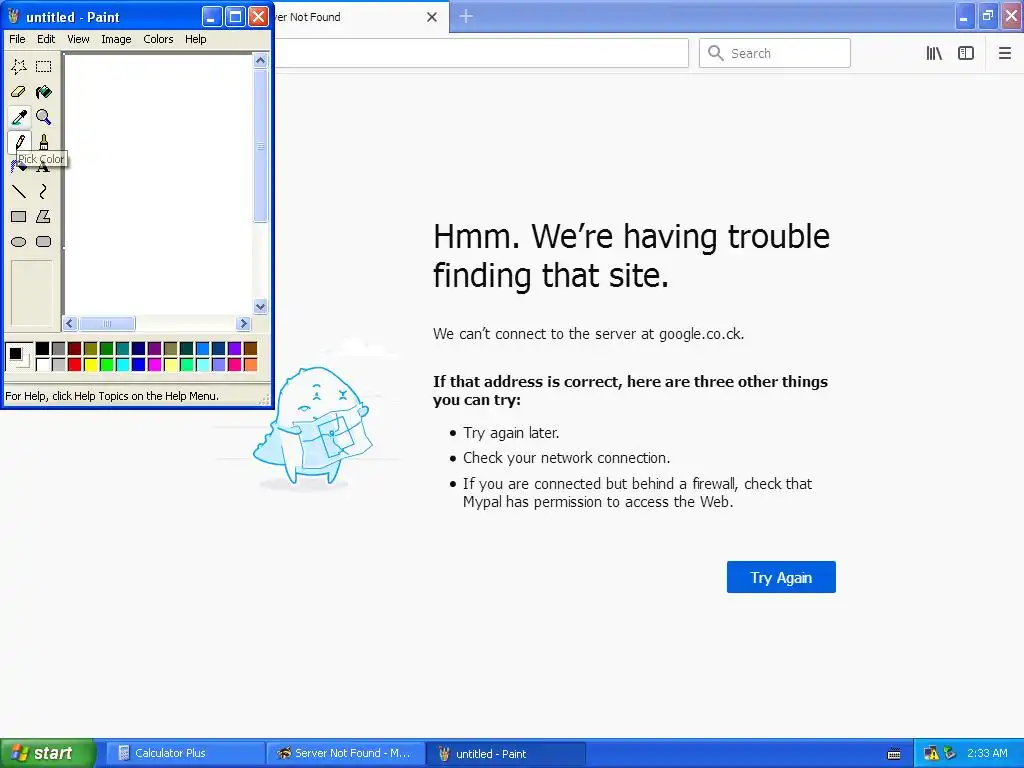Open Paint's Image menu
The height and width of the screenshot is (768, 1024).
pyautogui.click(x=116, y=39)
